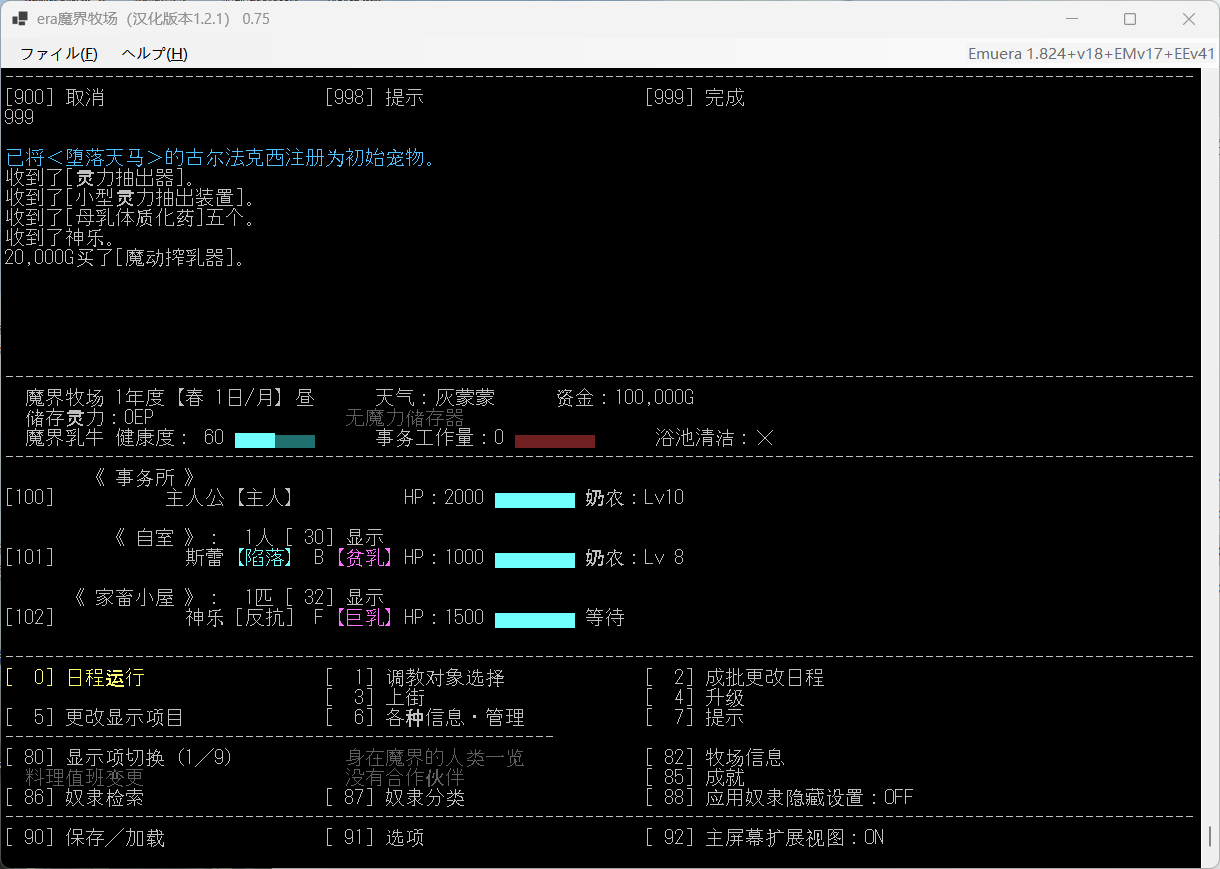Screen dimensions: 1220x869
Task: Open [1] 调教对象选择
Action: [415, 678]
